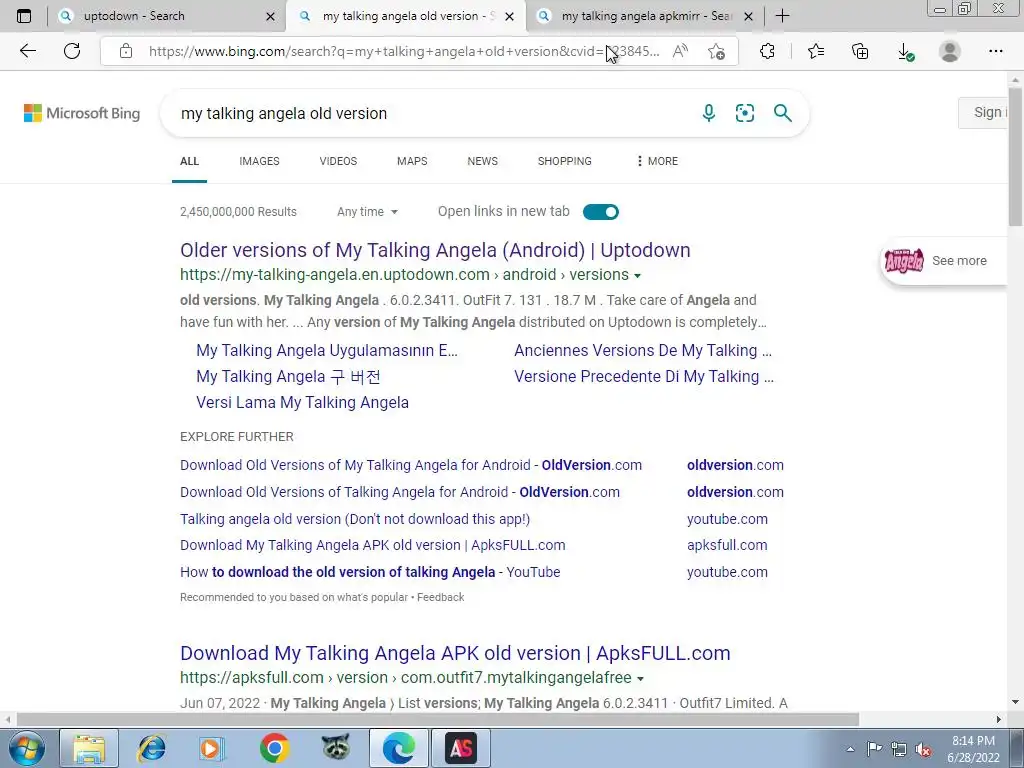Show the Downloads panel
Screen dimensions: 1024x768
905,52
